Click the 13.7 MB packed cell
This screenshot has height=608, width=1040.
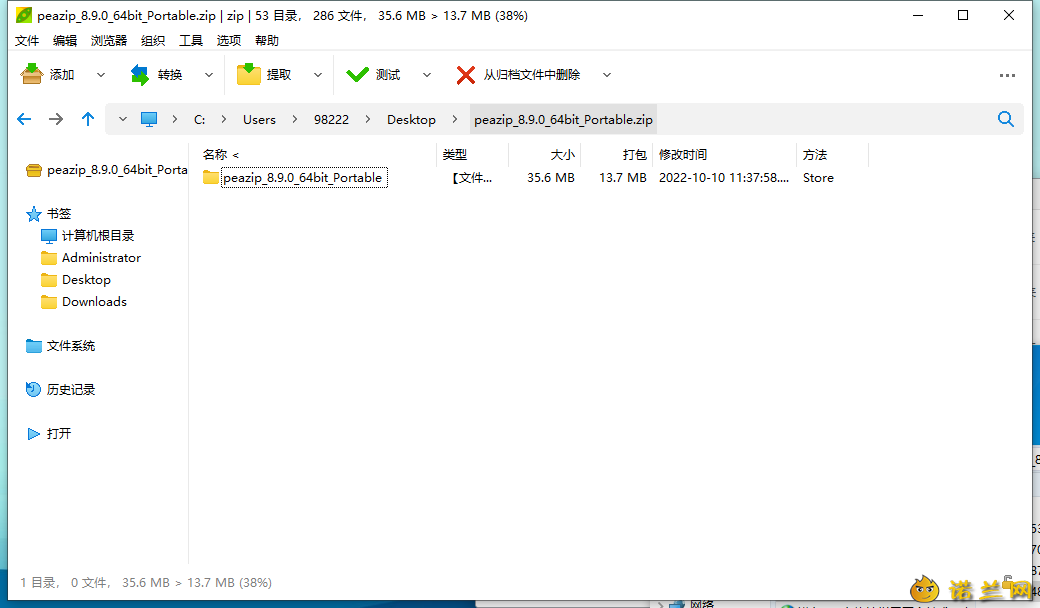pyautogui.click(x=622, y=178)
